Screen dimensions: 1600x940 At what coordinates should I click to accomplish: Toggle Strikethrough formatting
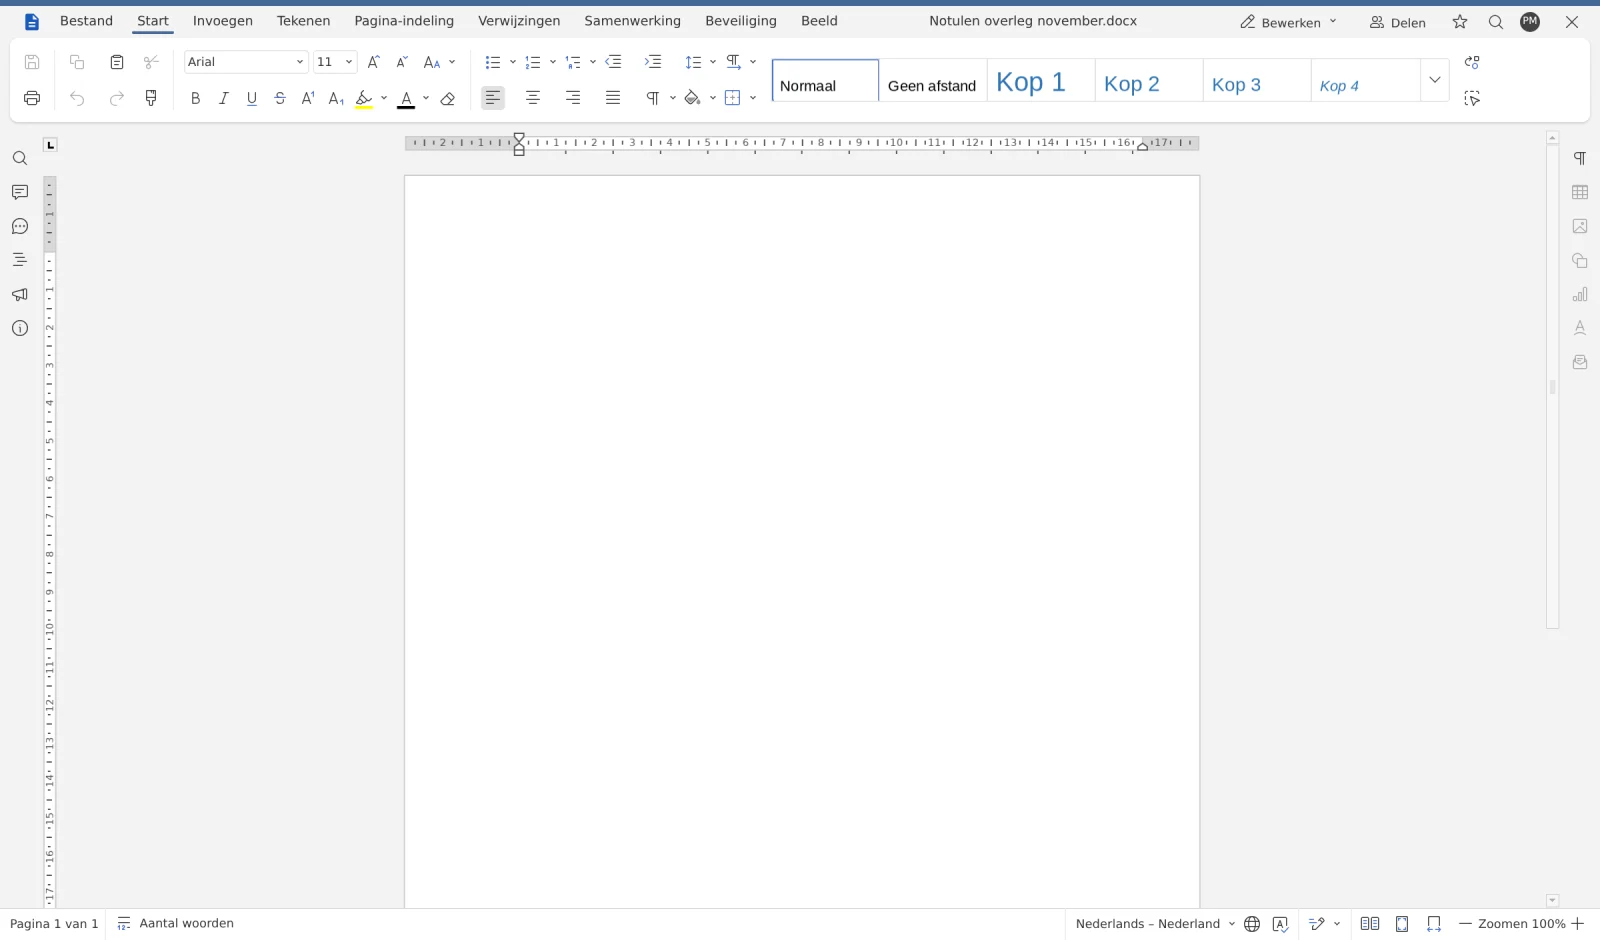click(x=280, y=98)
